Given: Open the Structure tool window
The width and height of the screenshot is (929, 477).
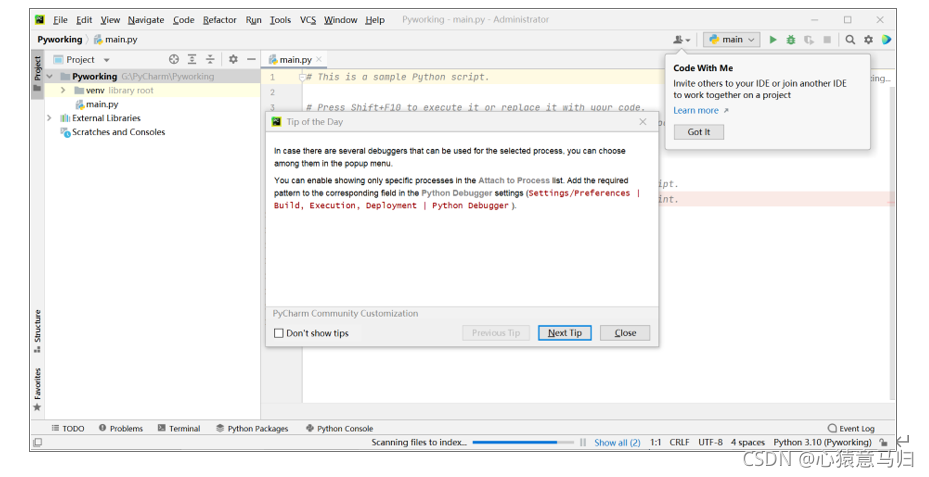Looking at the screenshot, I should [x=37, y=331].
